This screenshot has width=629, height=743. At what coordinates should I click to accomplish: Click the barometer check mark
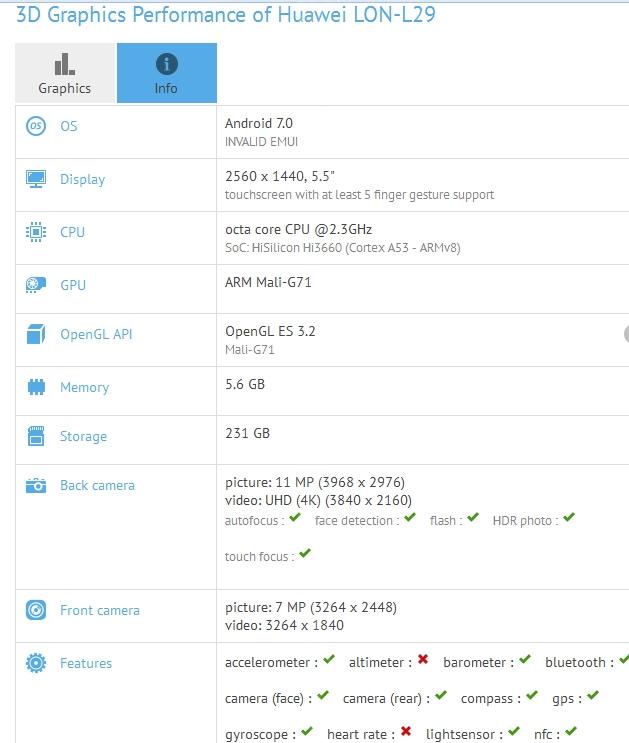pos(525,659)
